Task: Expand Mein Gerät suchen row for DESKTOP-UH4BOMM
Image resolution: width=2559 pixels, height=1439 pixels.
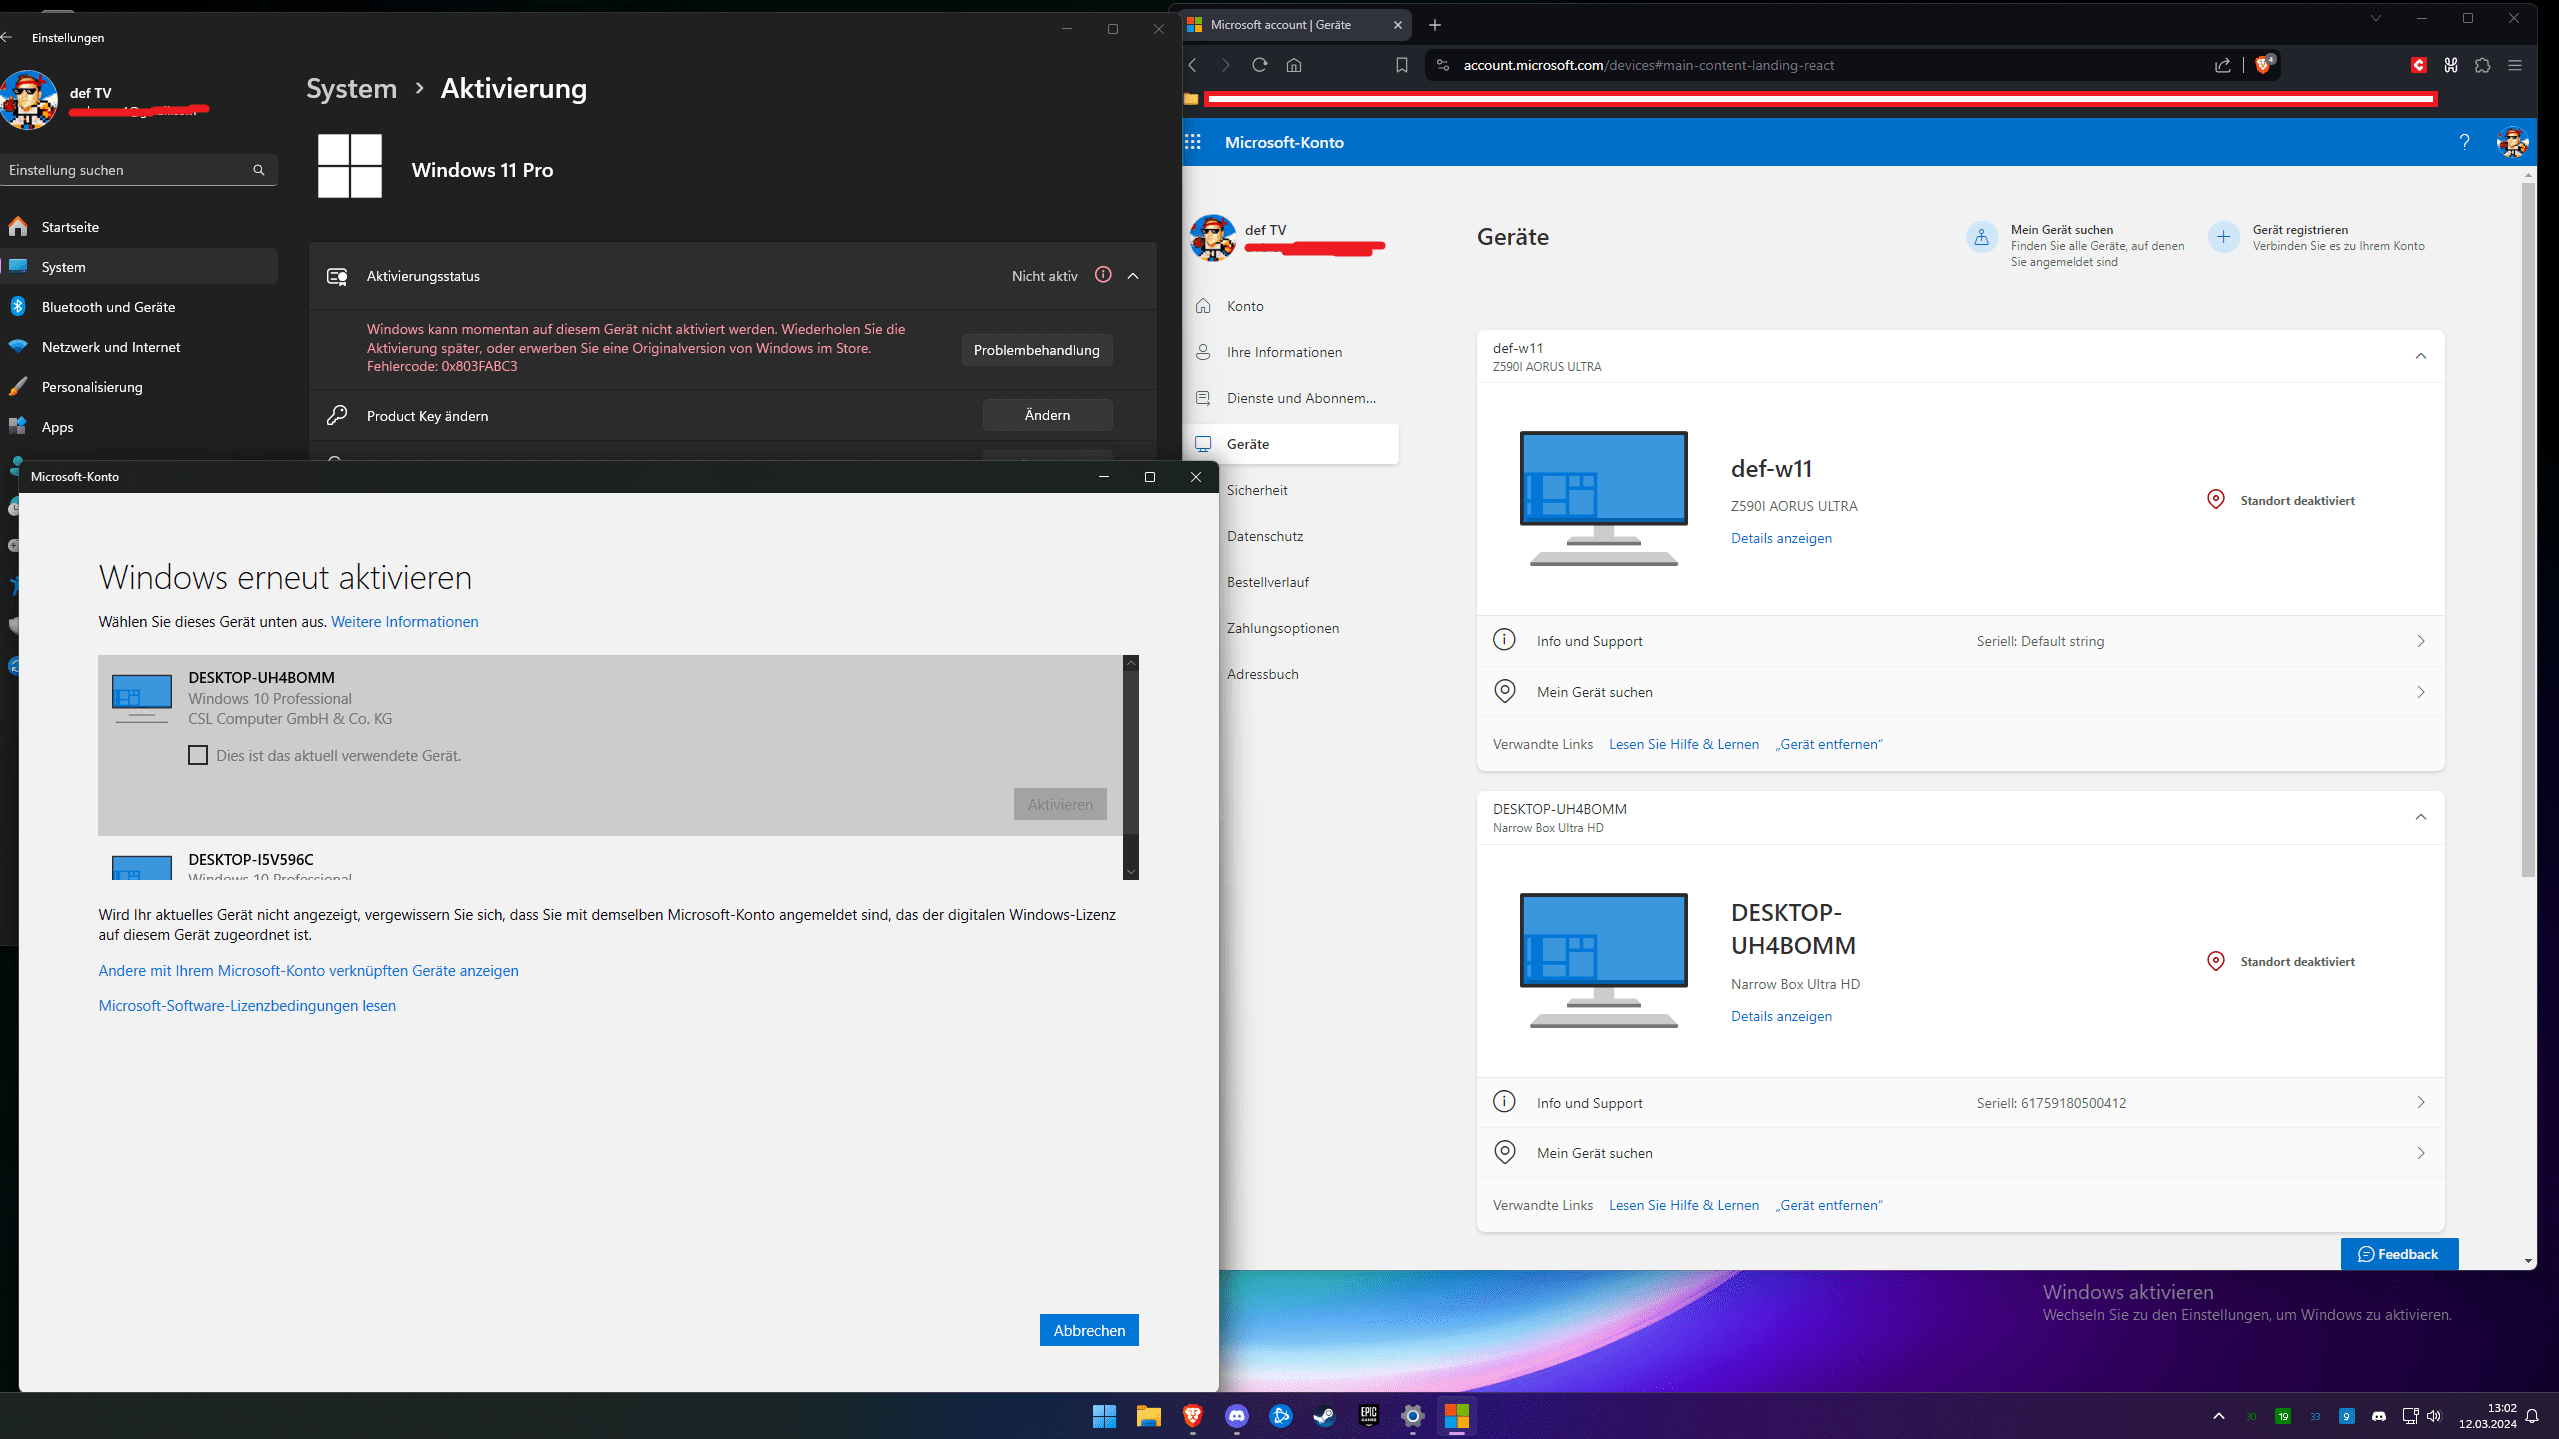Action: pos(1961,1153)
